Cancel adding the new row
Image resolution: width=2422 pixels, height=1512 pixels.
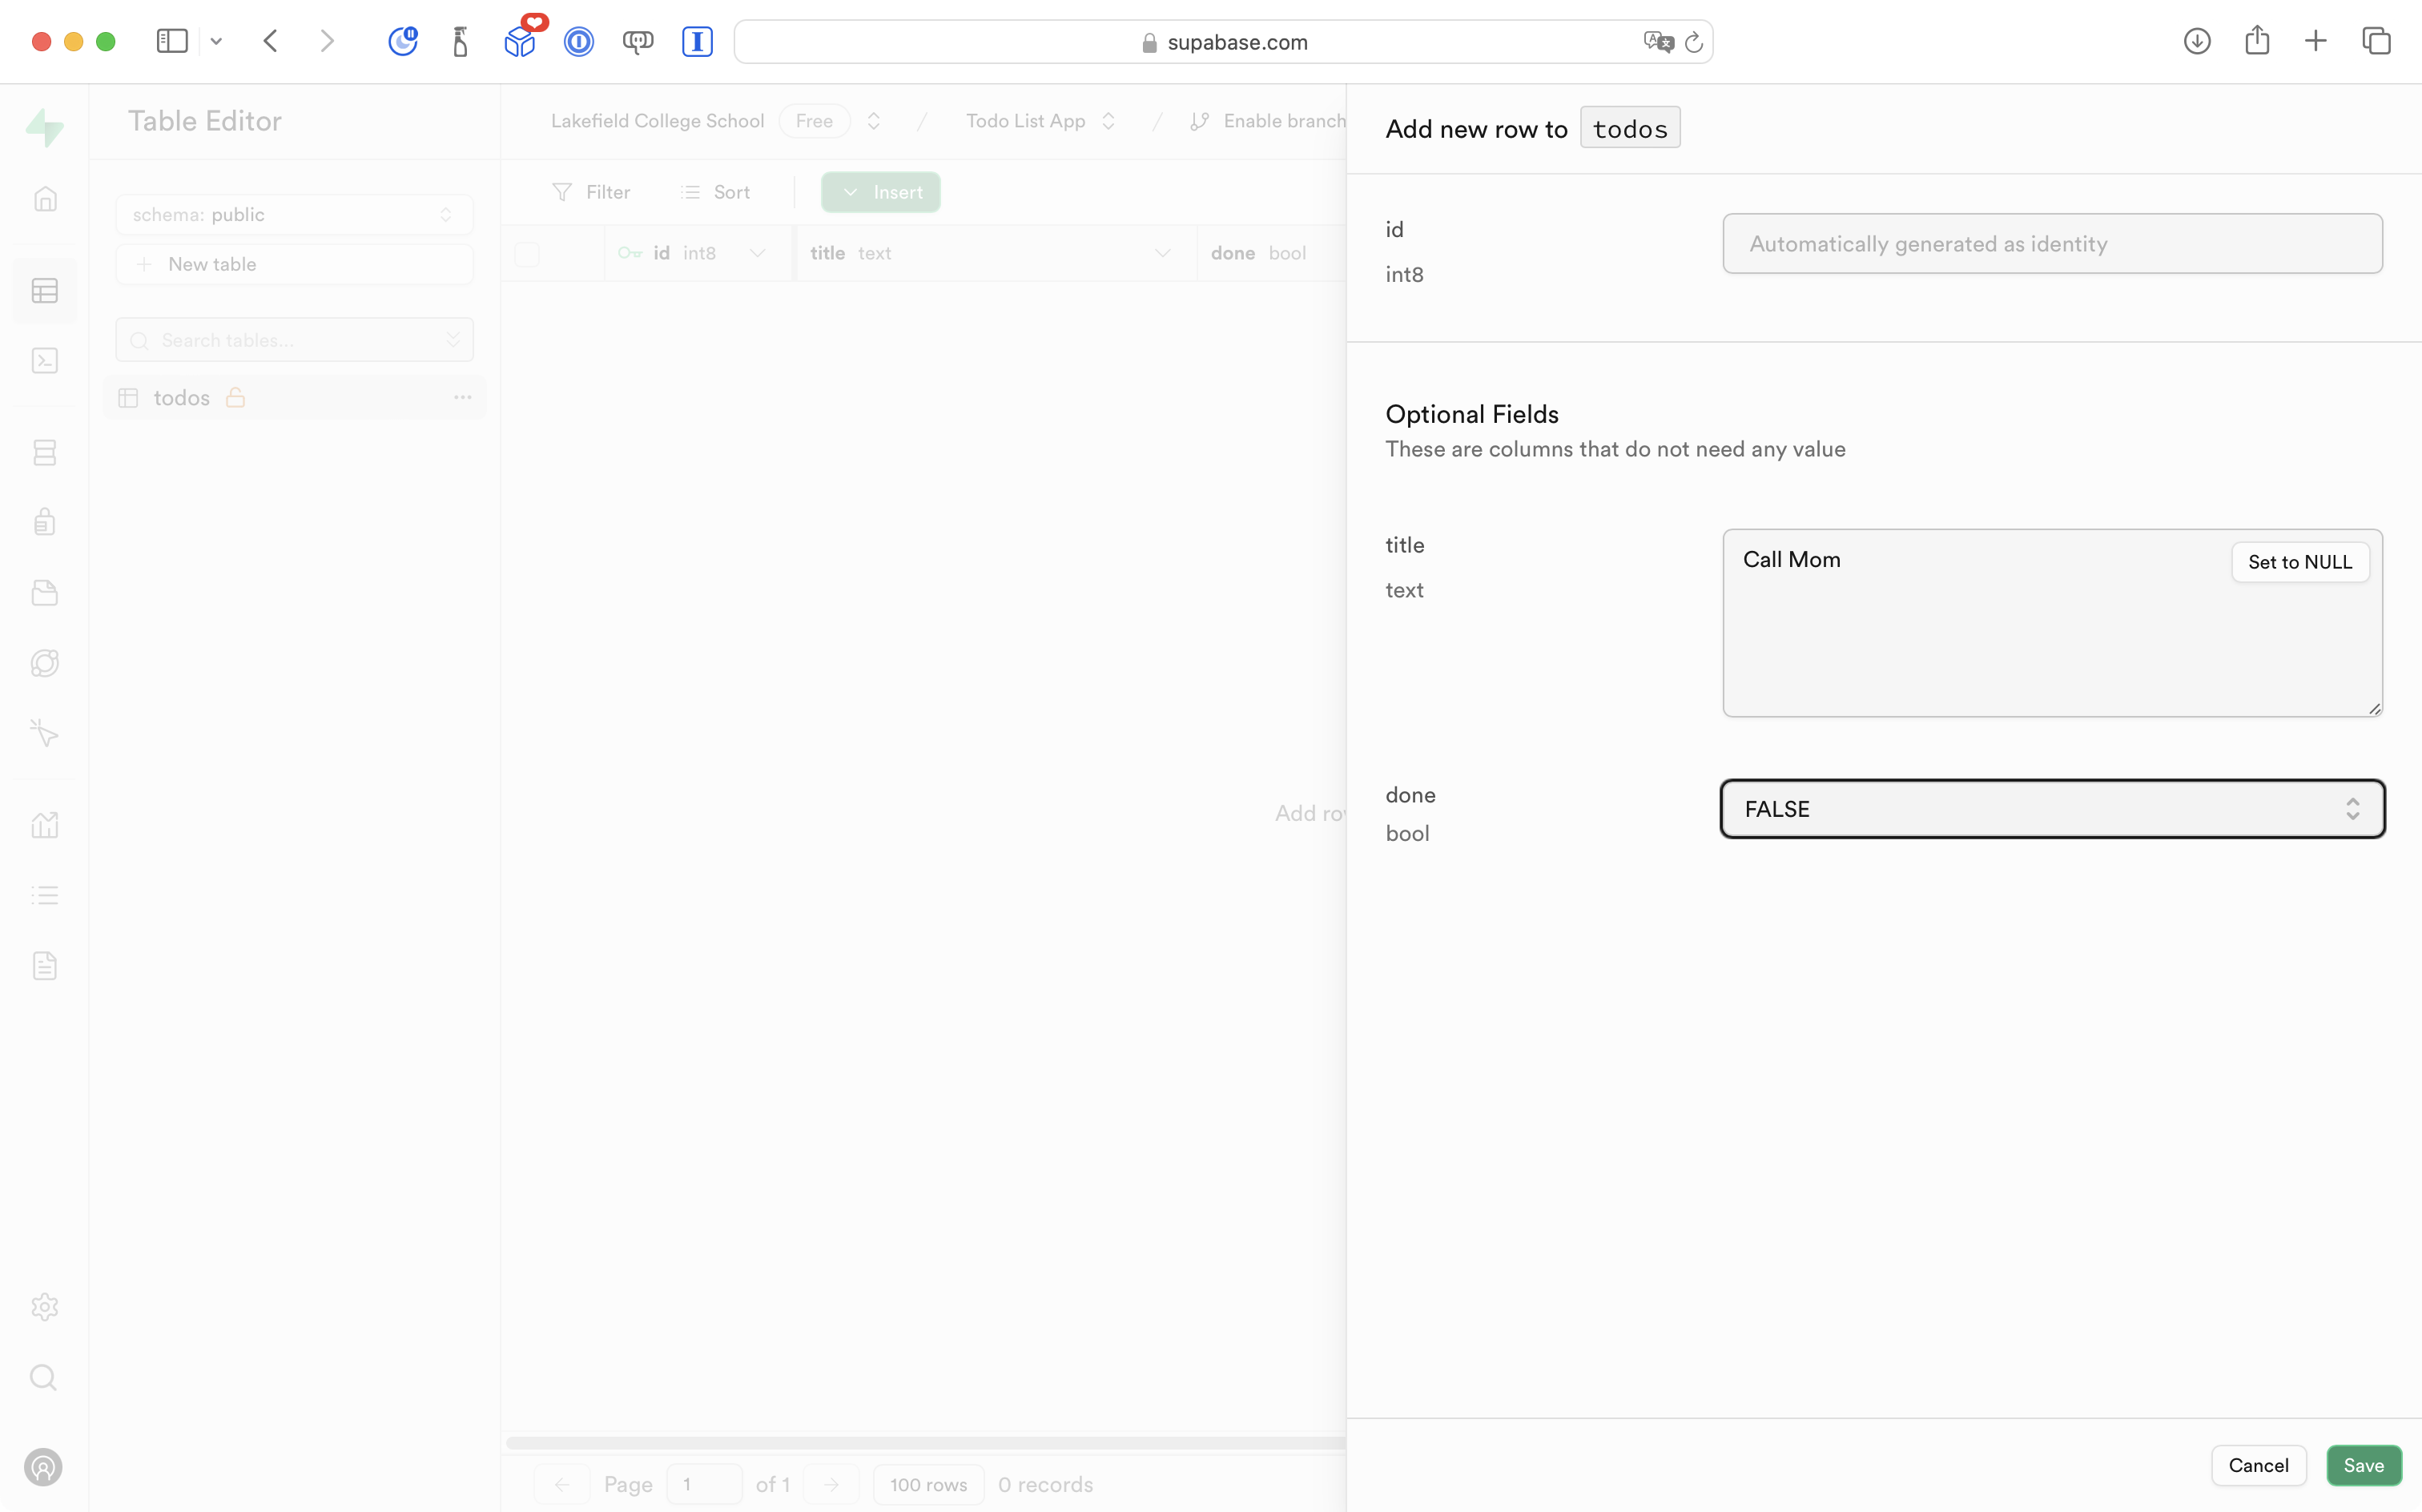coord(2258,1465)
